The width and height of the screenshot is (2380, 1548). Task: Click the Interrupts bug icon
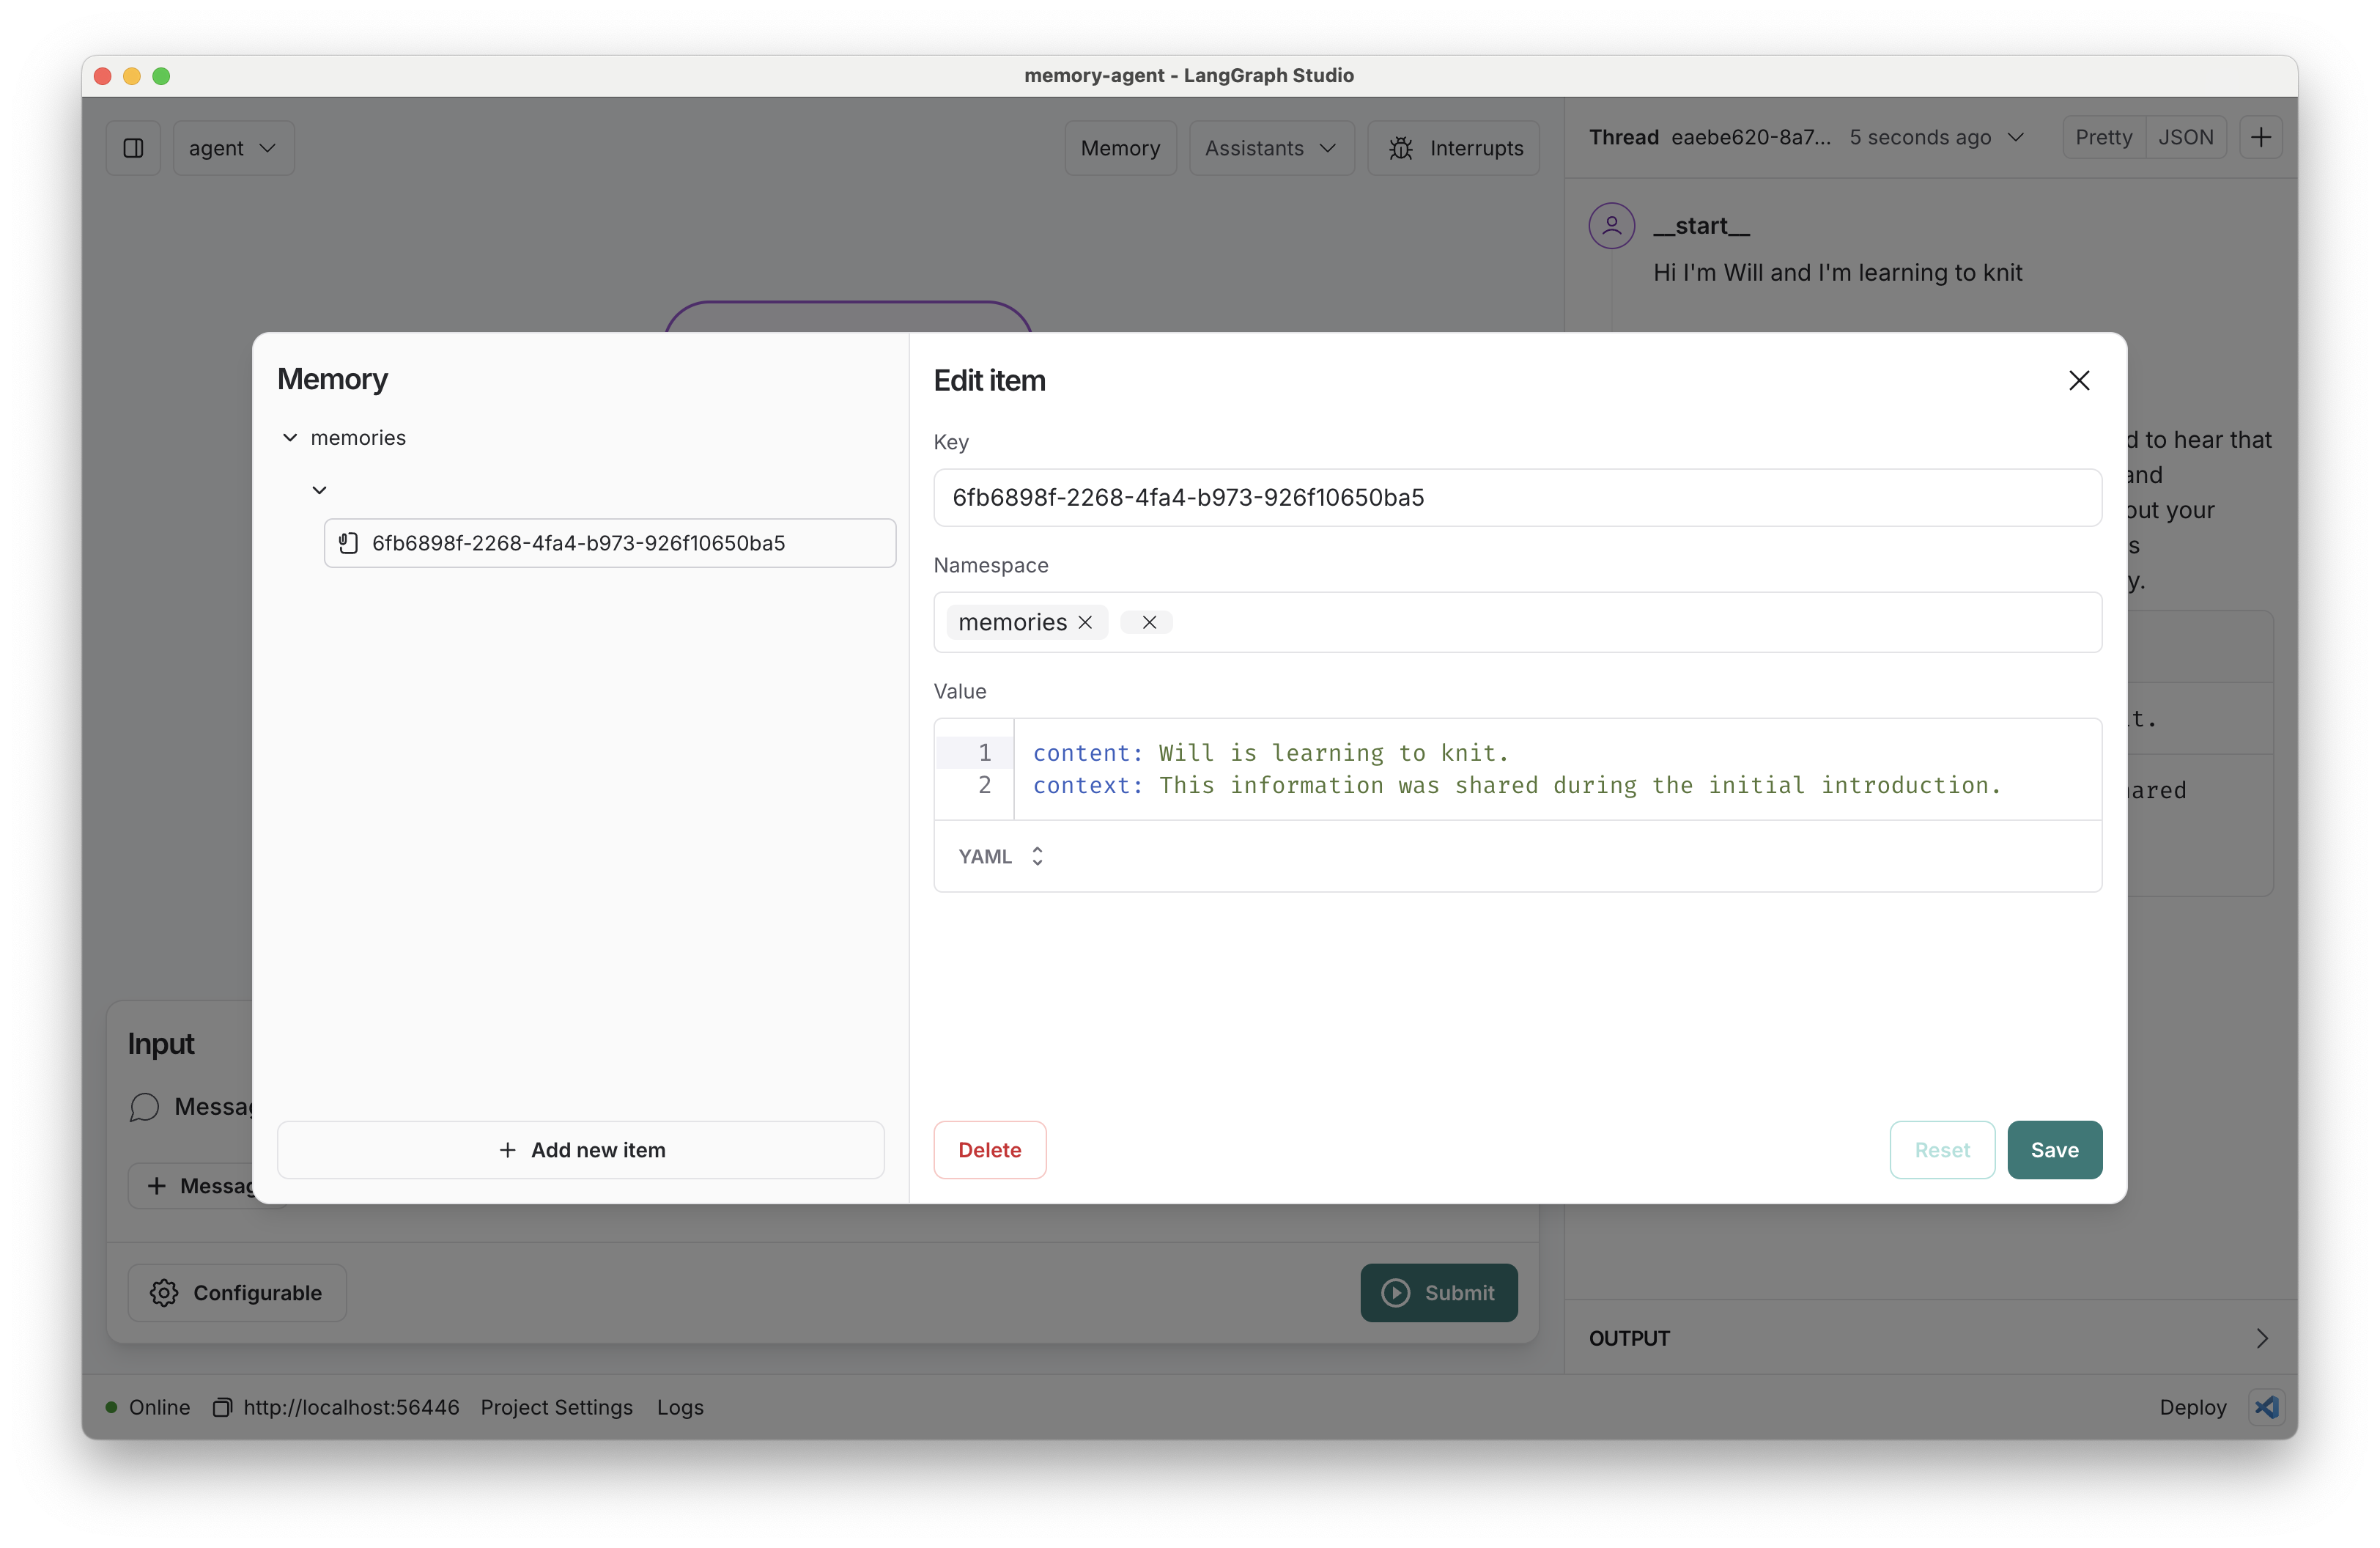click(1400, 148)
